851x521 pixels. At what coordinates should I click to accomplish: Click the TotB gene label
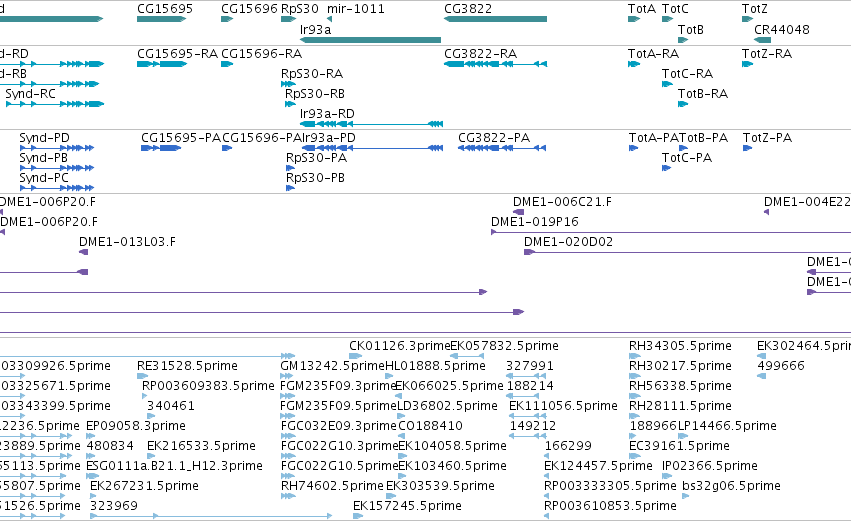pyautogui.click(x=690, y=29)
